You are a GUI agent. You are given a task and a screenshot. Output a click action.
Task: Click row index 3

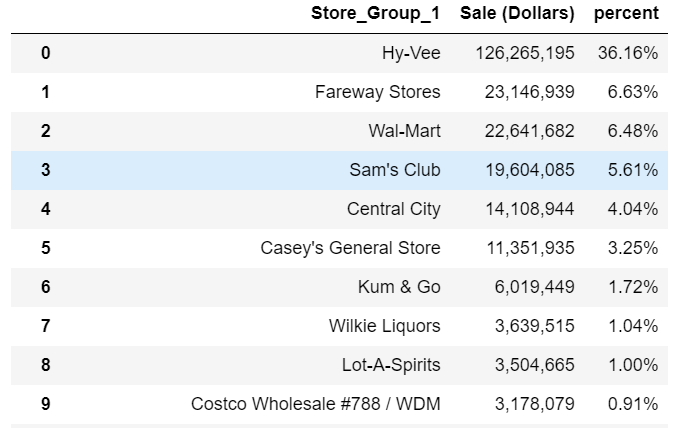(x=45, y=170)
